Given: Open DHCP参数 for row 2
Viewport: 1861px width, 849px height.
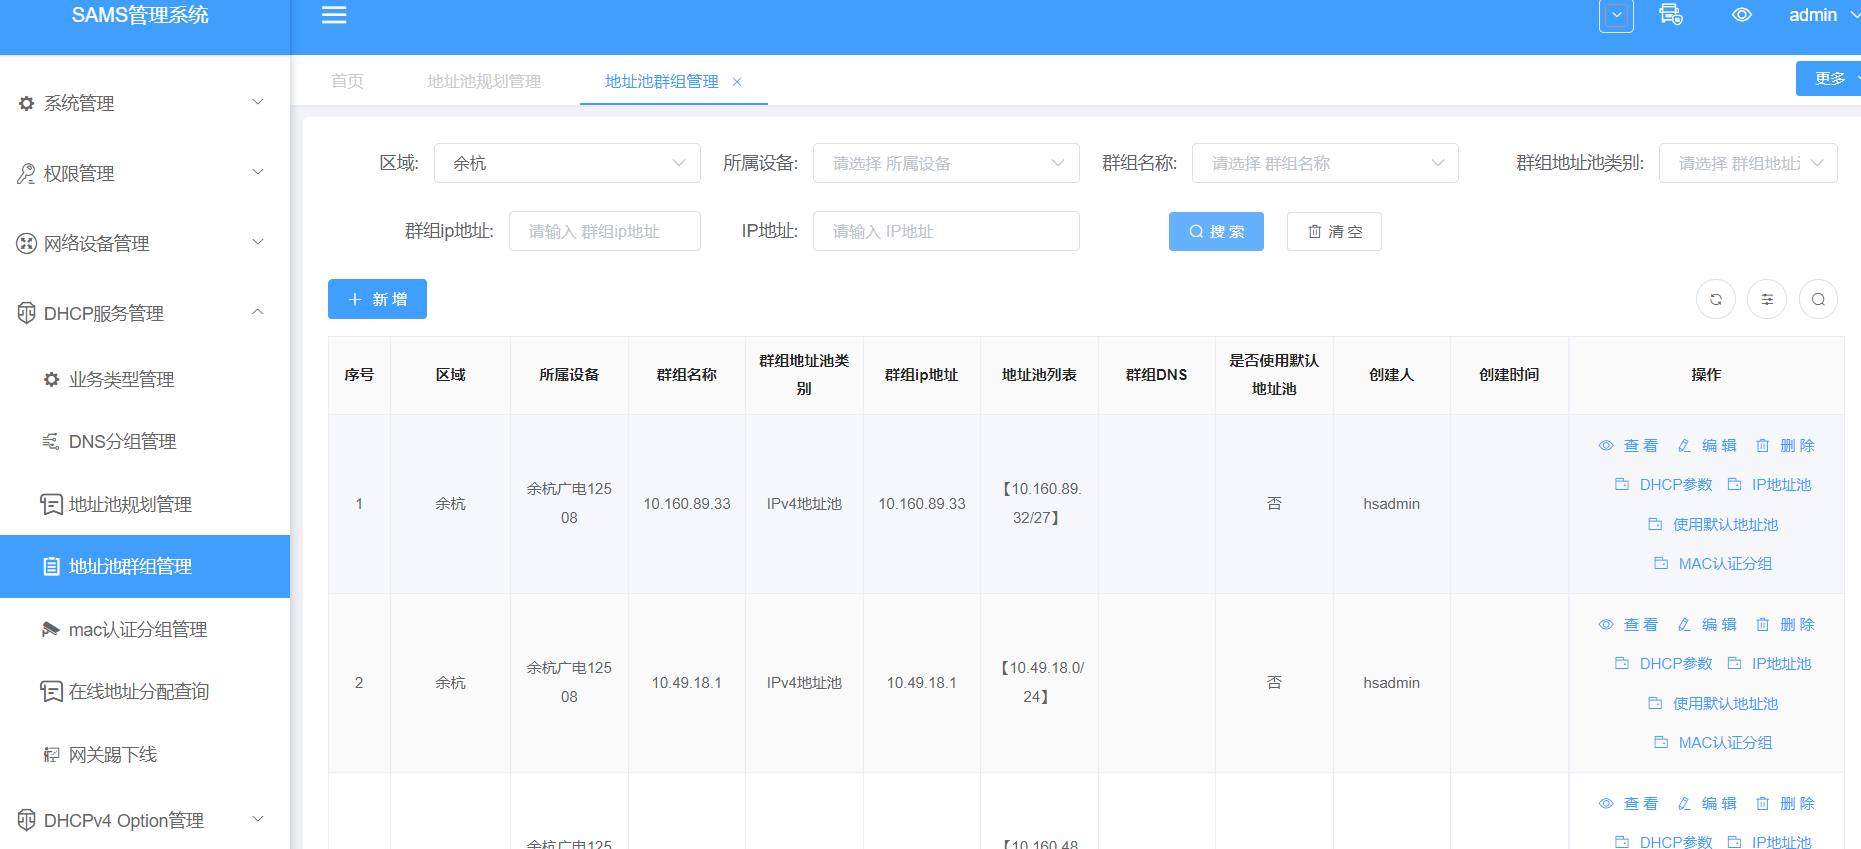Looking at the screenshot, I should [1664, 663].
